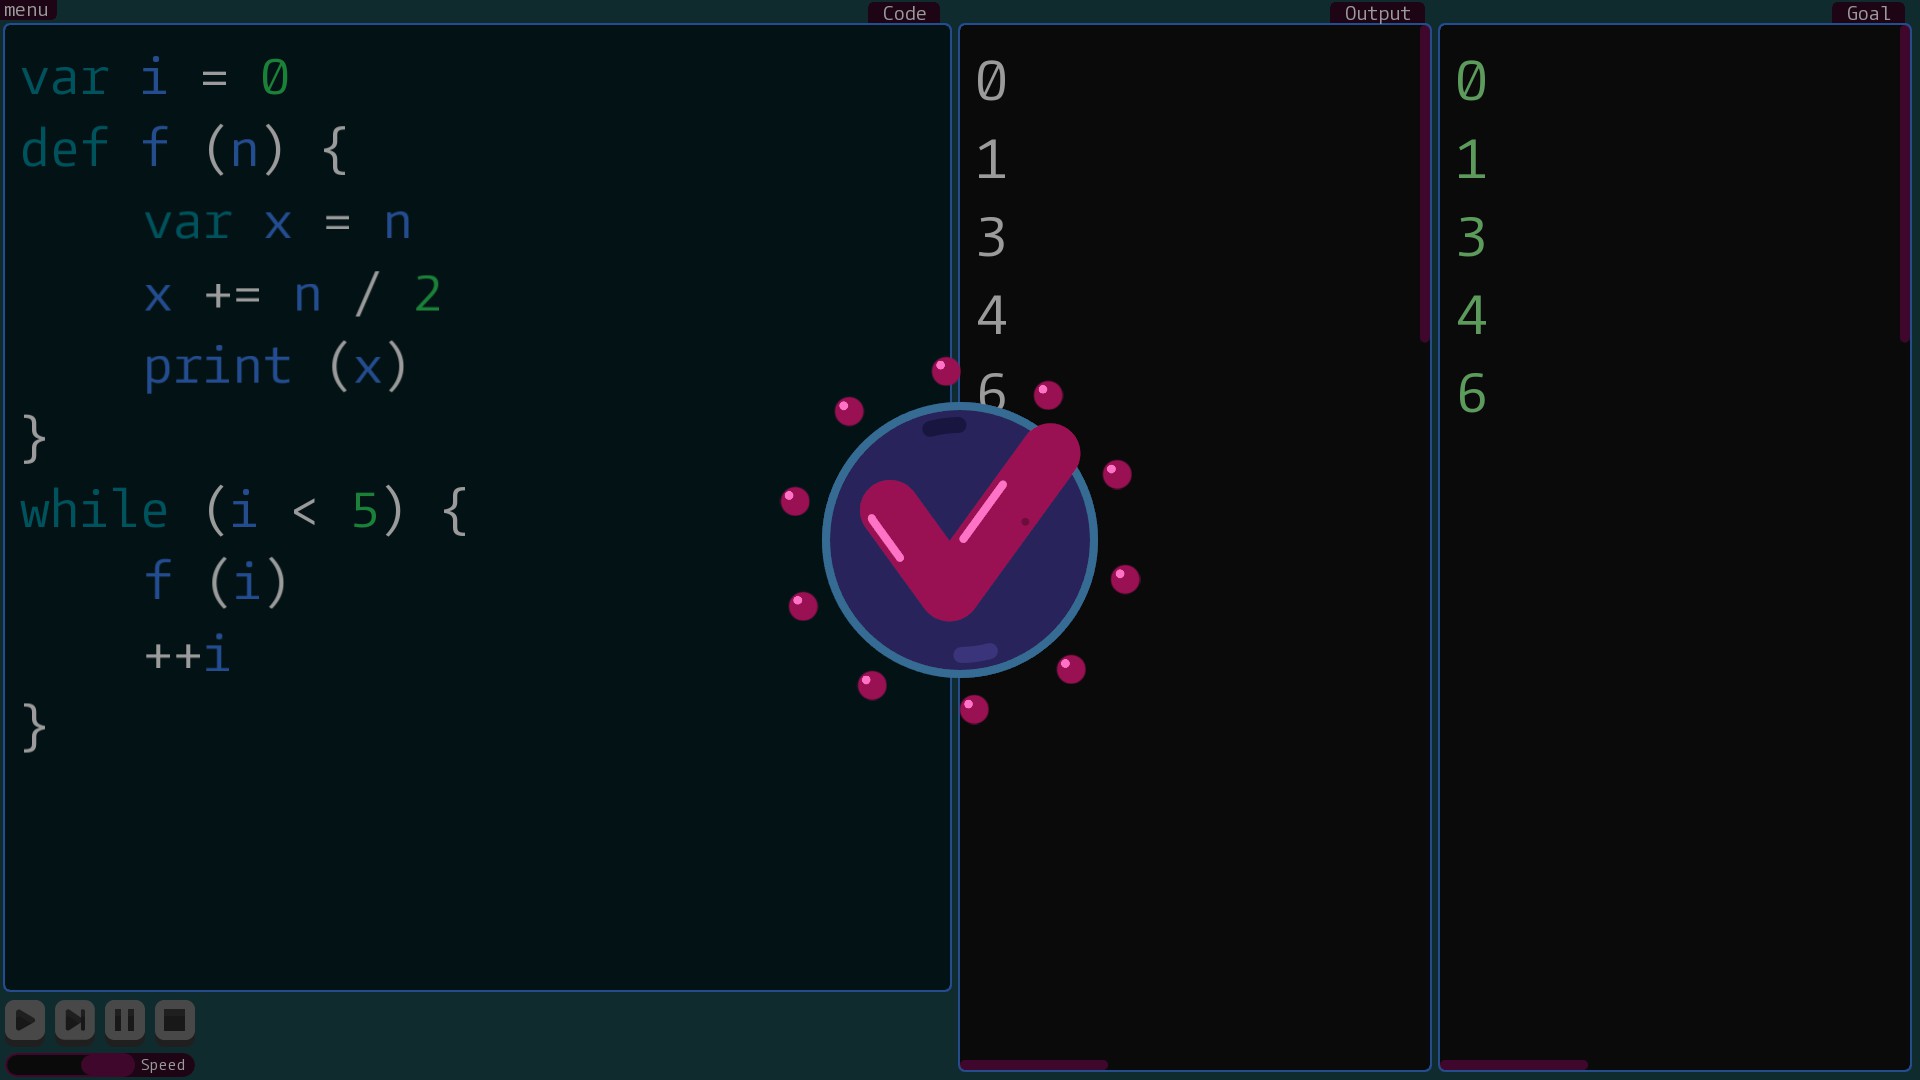Click the Output panel vertical scrollbar
Screen dimensions: 1920x1080
pyautogui.click(x=1424, y=185)
